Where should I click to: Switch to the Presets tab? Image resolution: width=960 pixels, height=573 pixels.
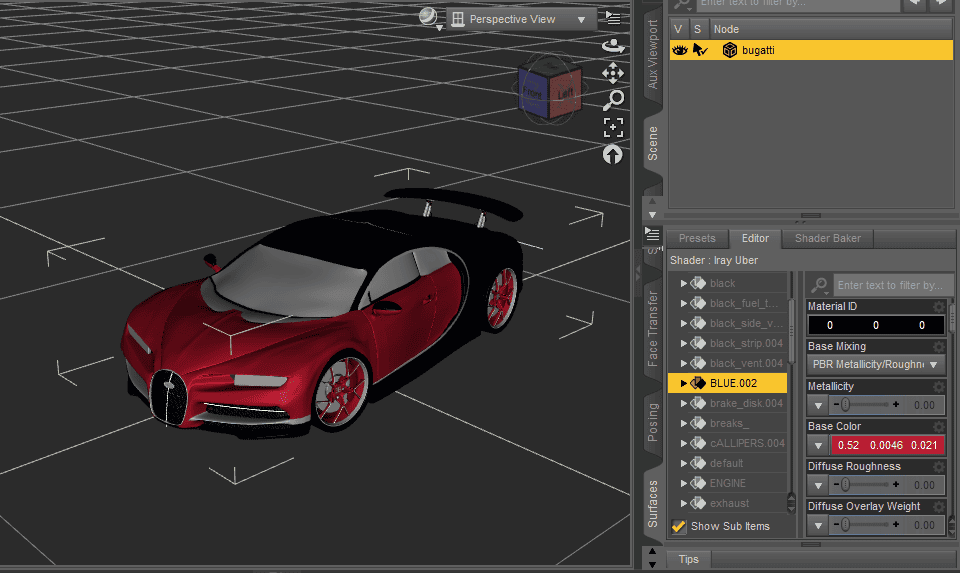point(697,239)
